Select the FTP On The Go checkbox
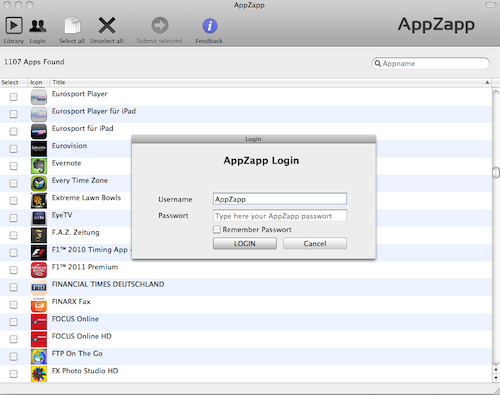Image resolution: width=500 pixels, height=395 pixels. tap(13, 357)
